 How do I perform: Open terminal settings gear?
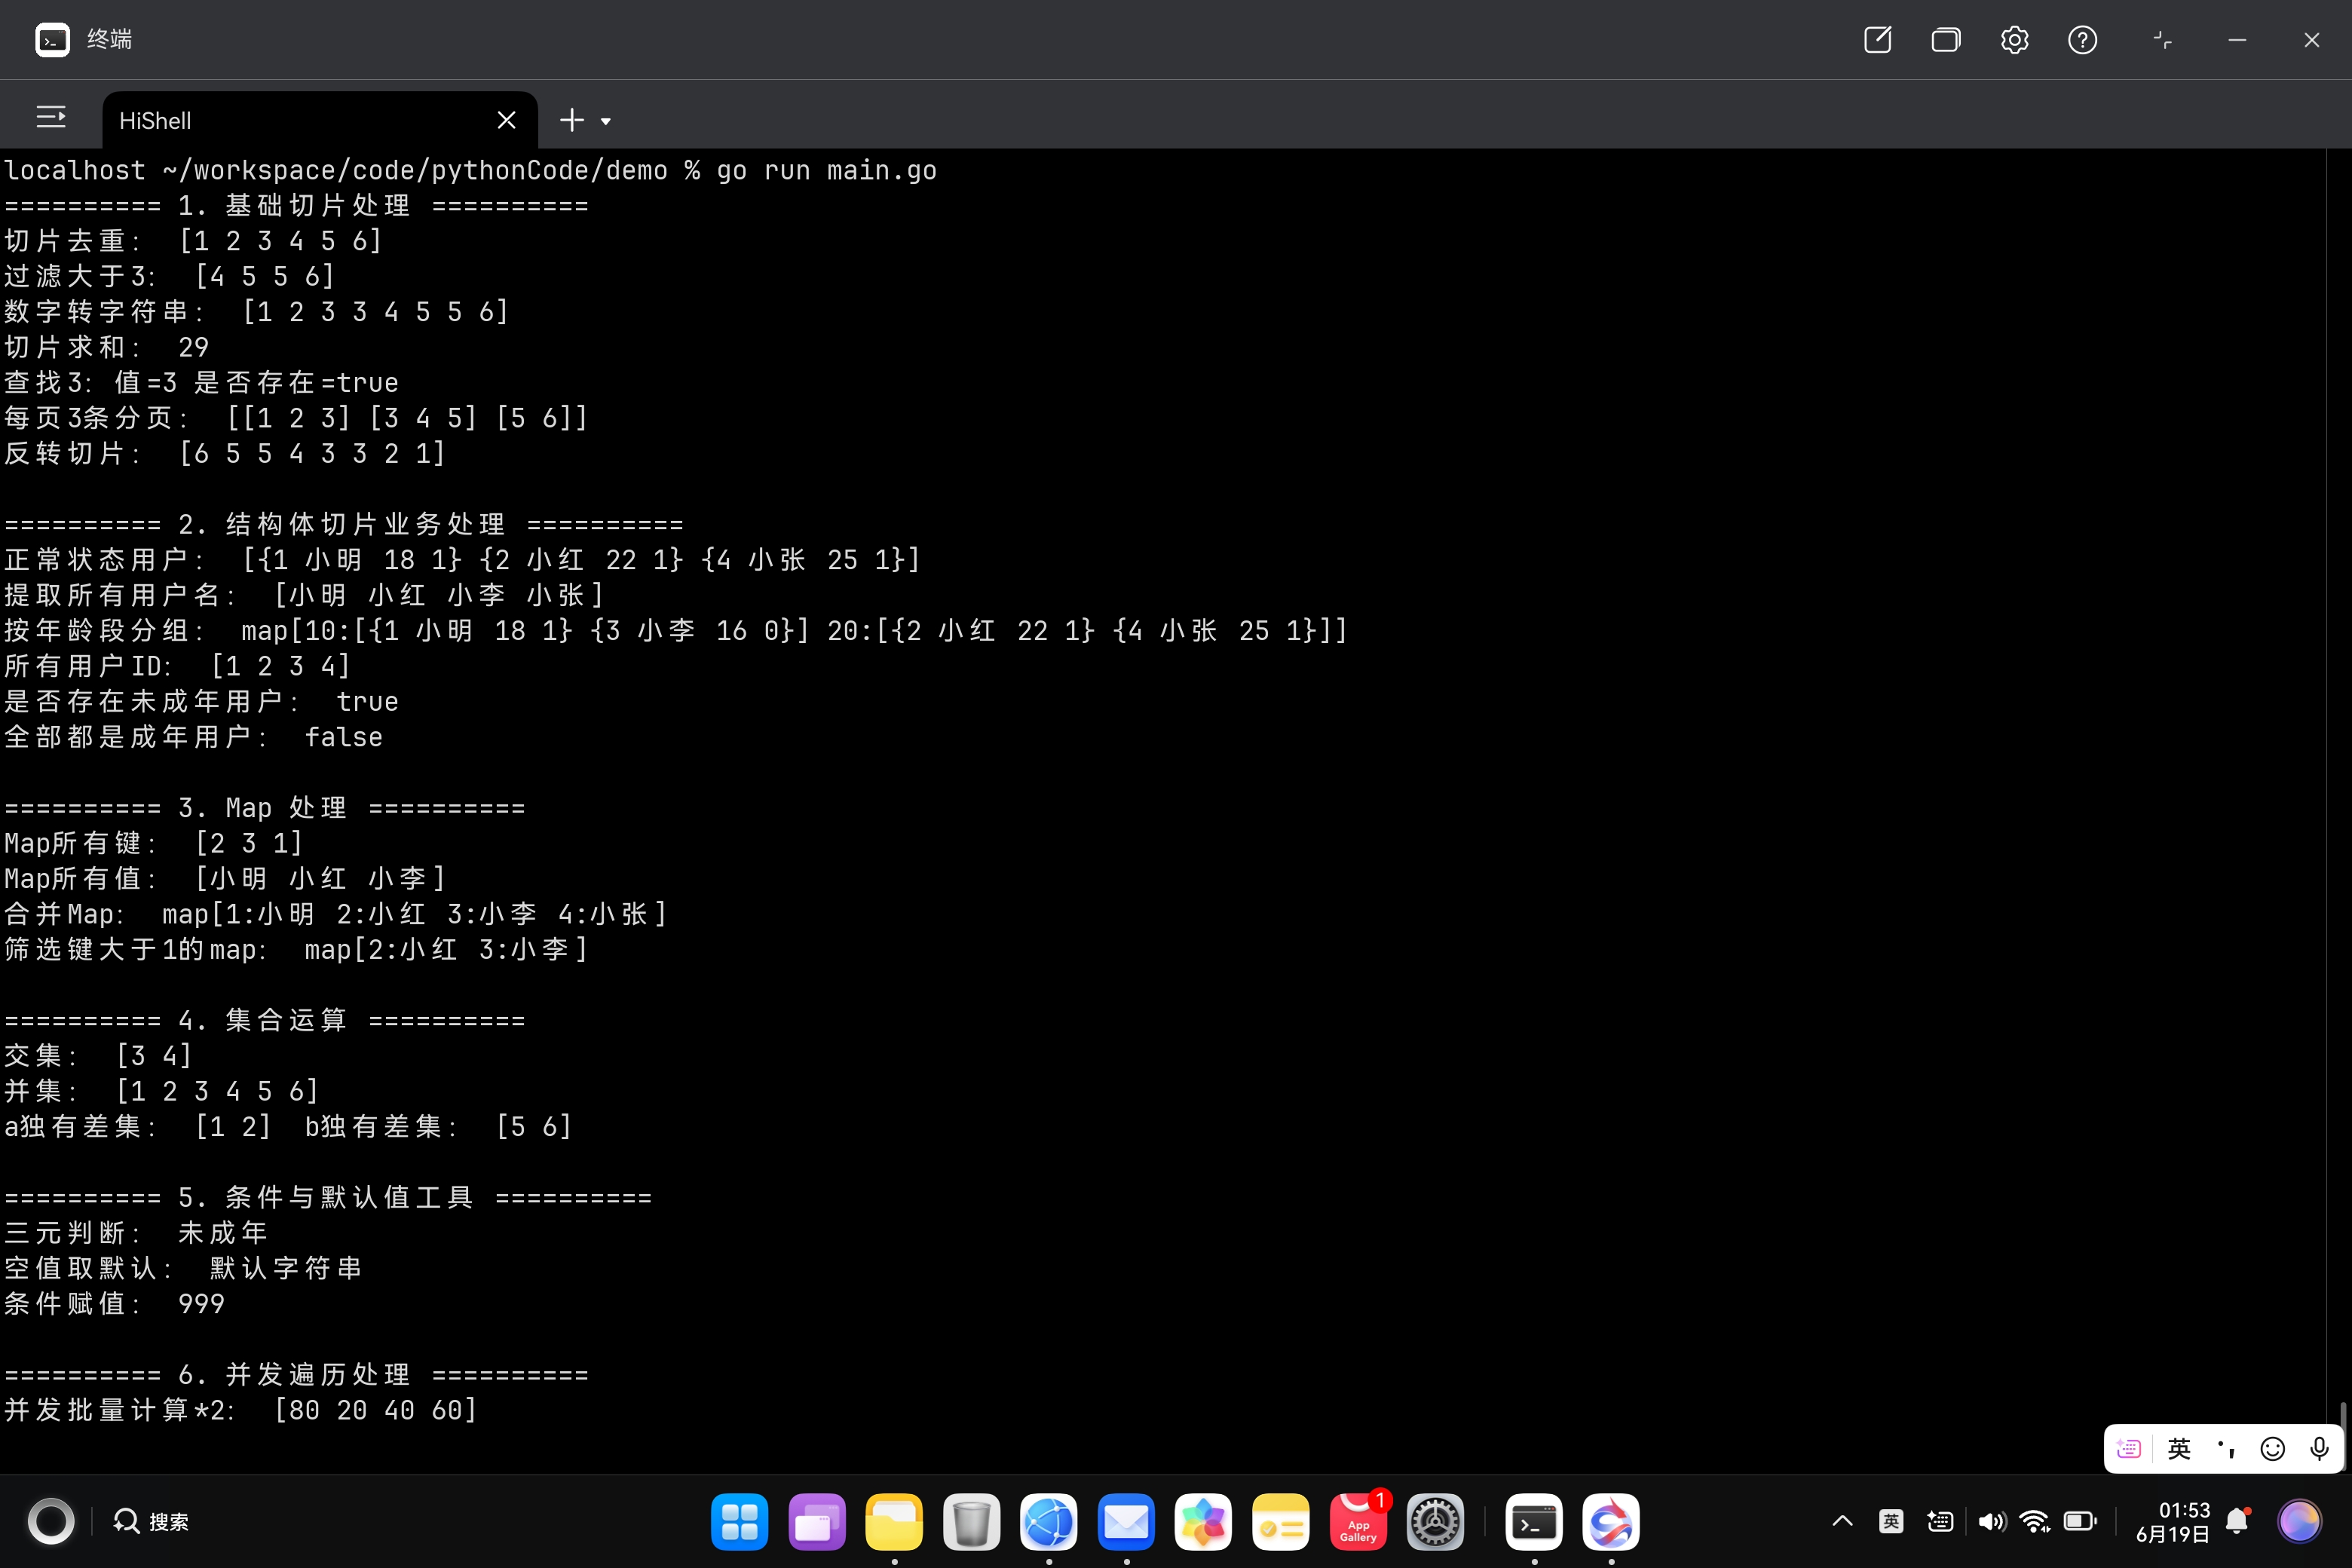click(x=2014, y=40)
